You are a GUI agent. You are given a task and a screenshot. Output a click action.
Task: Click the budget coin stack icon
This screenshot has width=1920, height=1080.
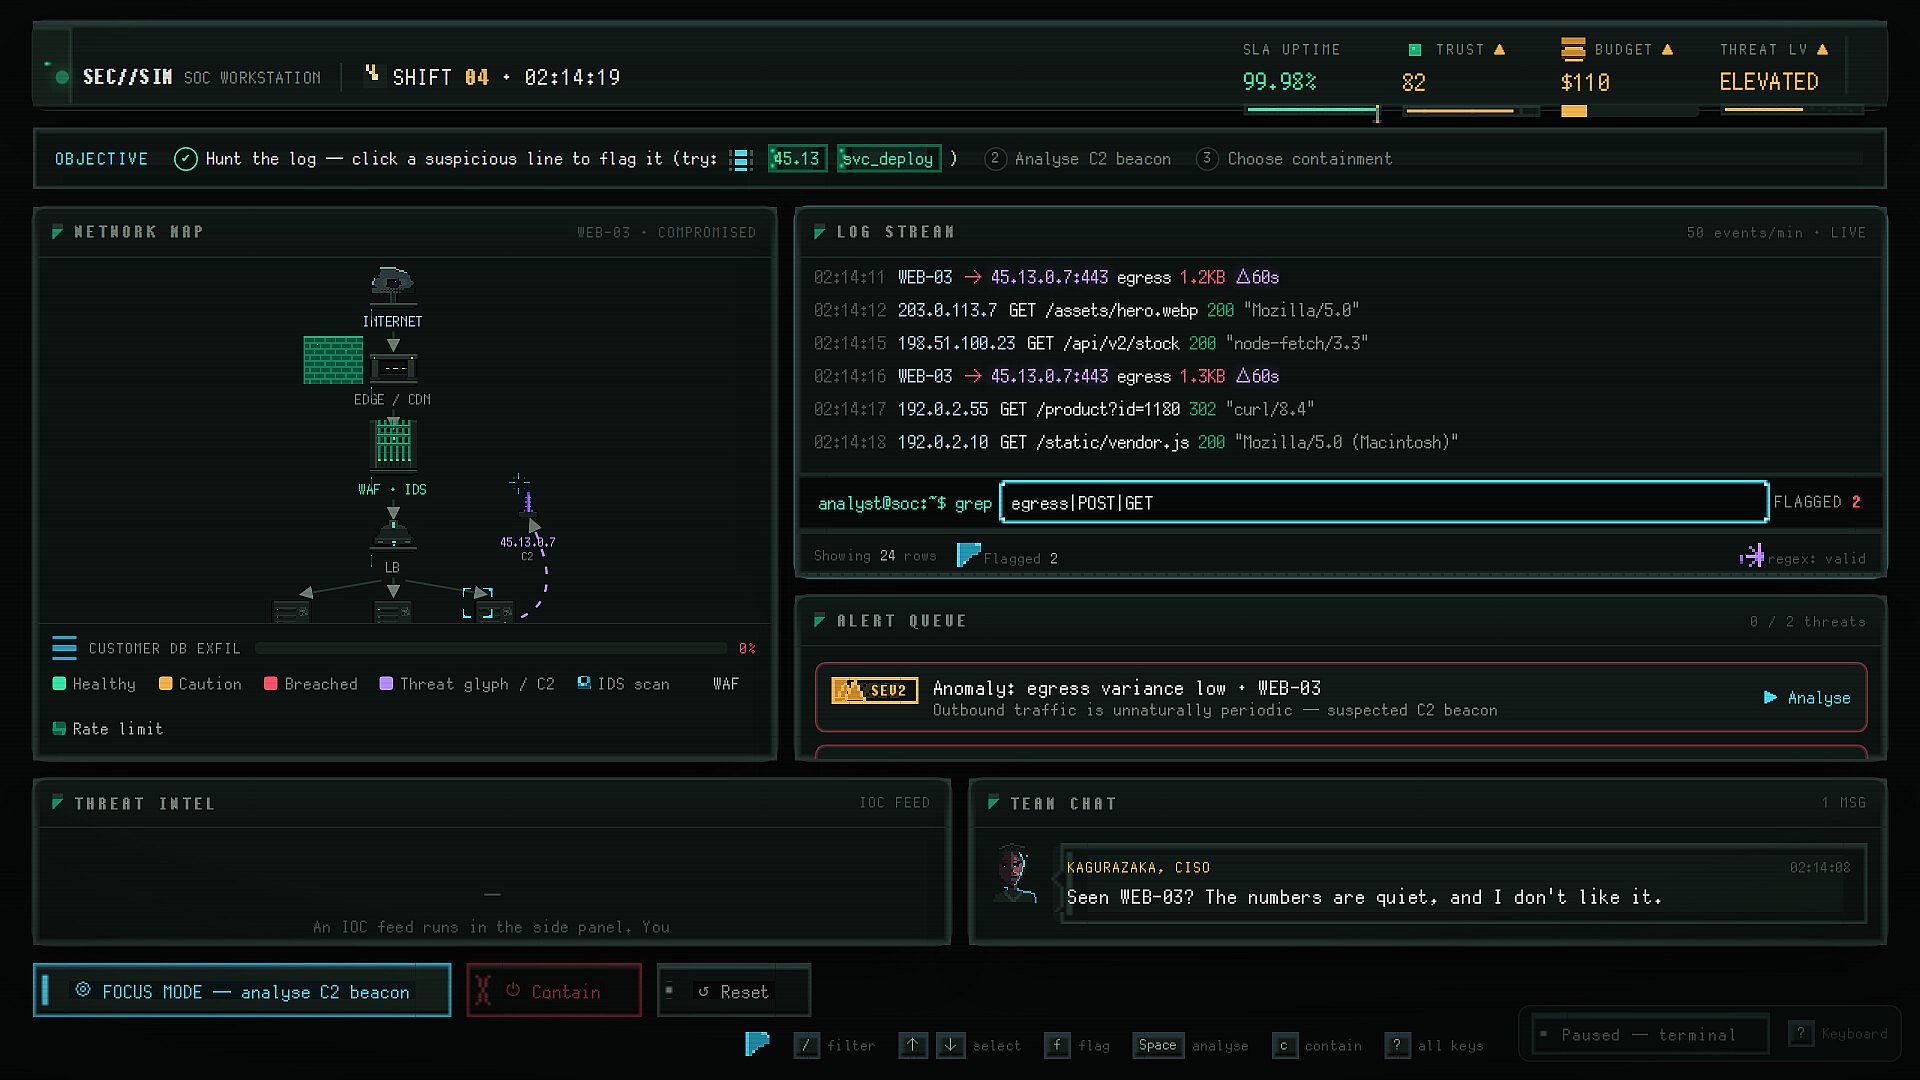1573,49
